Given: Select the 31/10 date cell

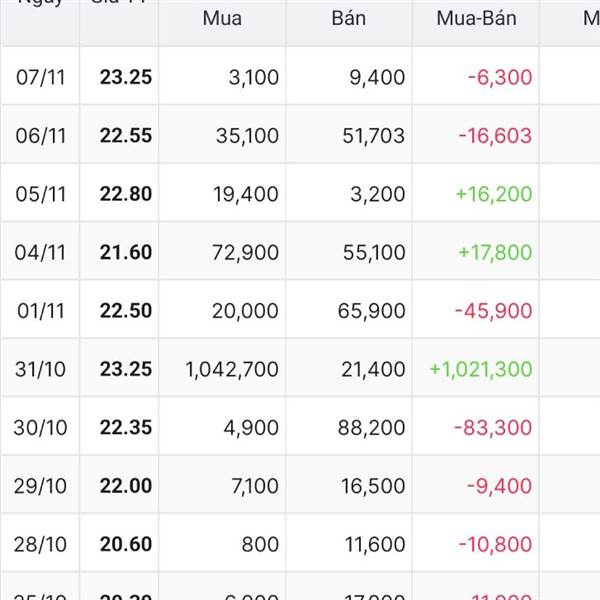Looking at the screenshot, I should pyautogui.click(x=40, y=369).
